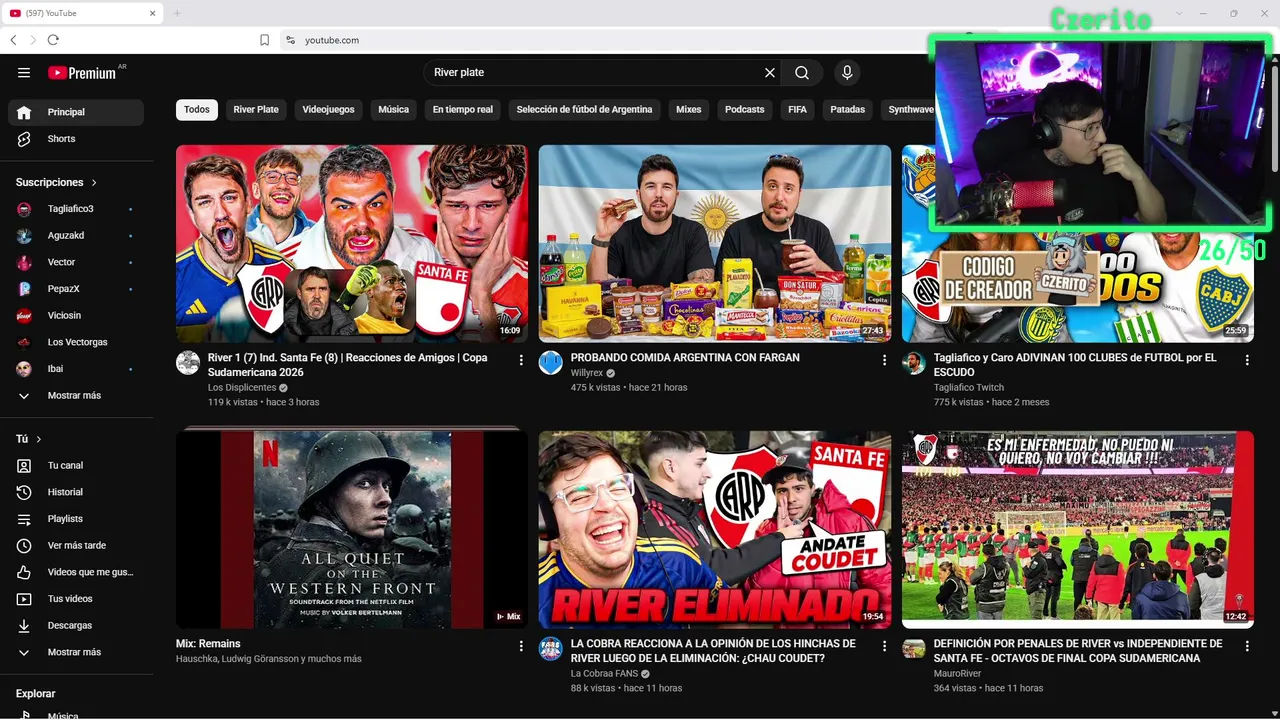Start voice search with the microphone

(847, 73)
